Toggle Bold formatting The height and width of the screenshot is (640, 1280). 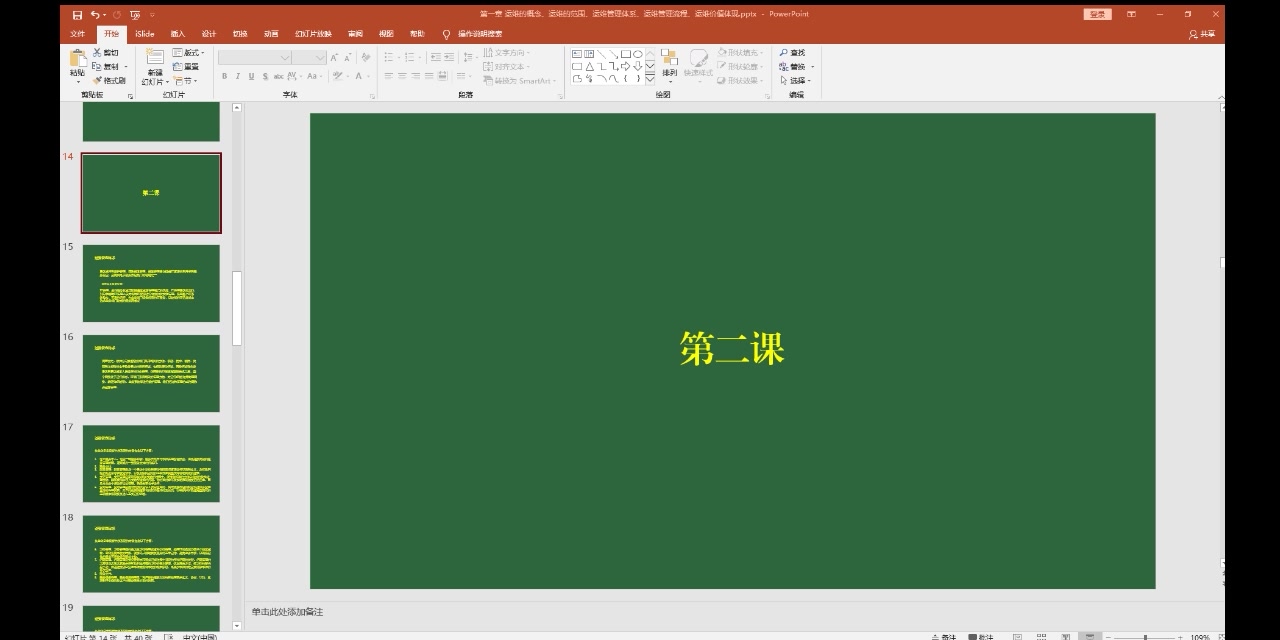[224, 76]
